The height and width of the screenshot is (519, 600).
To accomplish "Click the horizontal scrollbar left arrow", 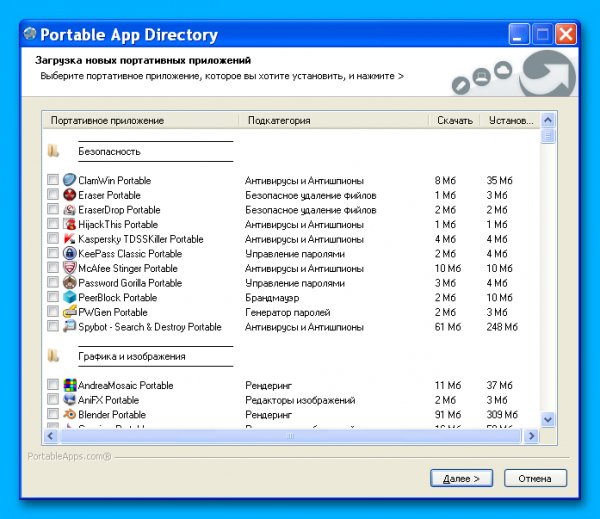I will [50, 436].
